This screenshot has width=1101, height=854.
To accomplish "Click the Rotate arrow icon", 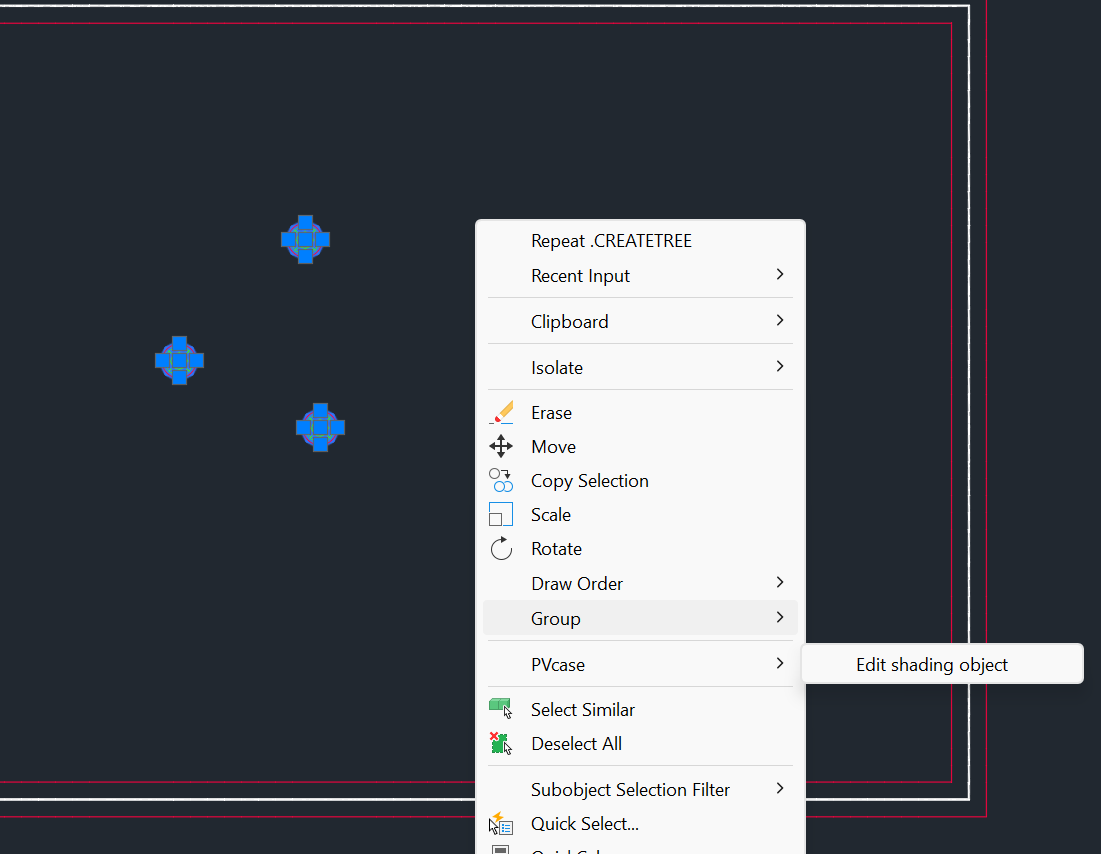I will (x=501, y=549).
